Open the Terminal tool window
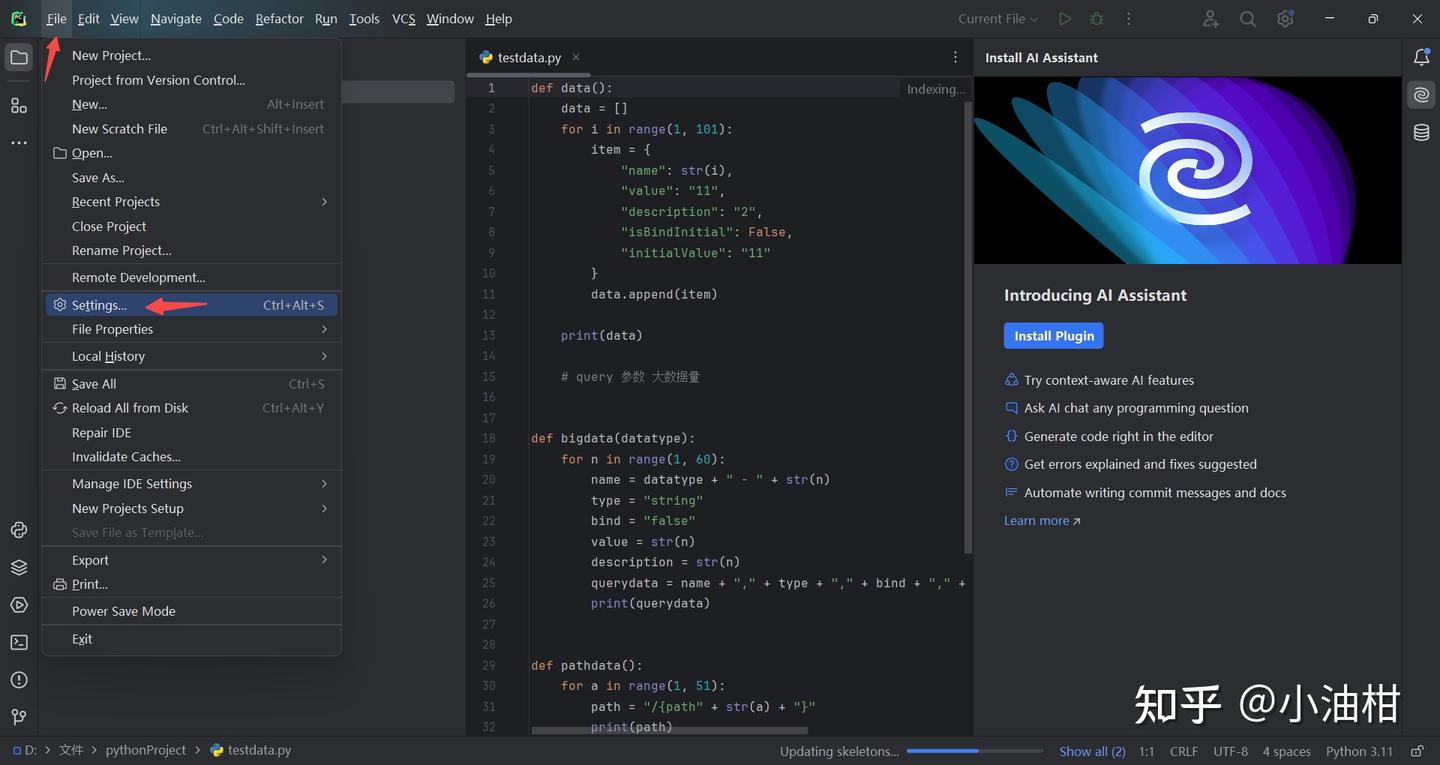 coord(19,642)
